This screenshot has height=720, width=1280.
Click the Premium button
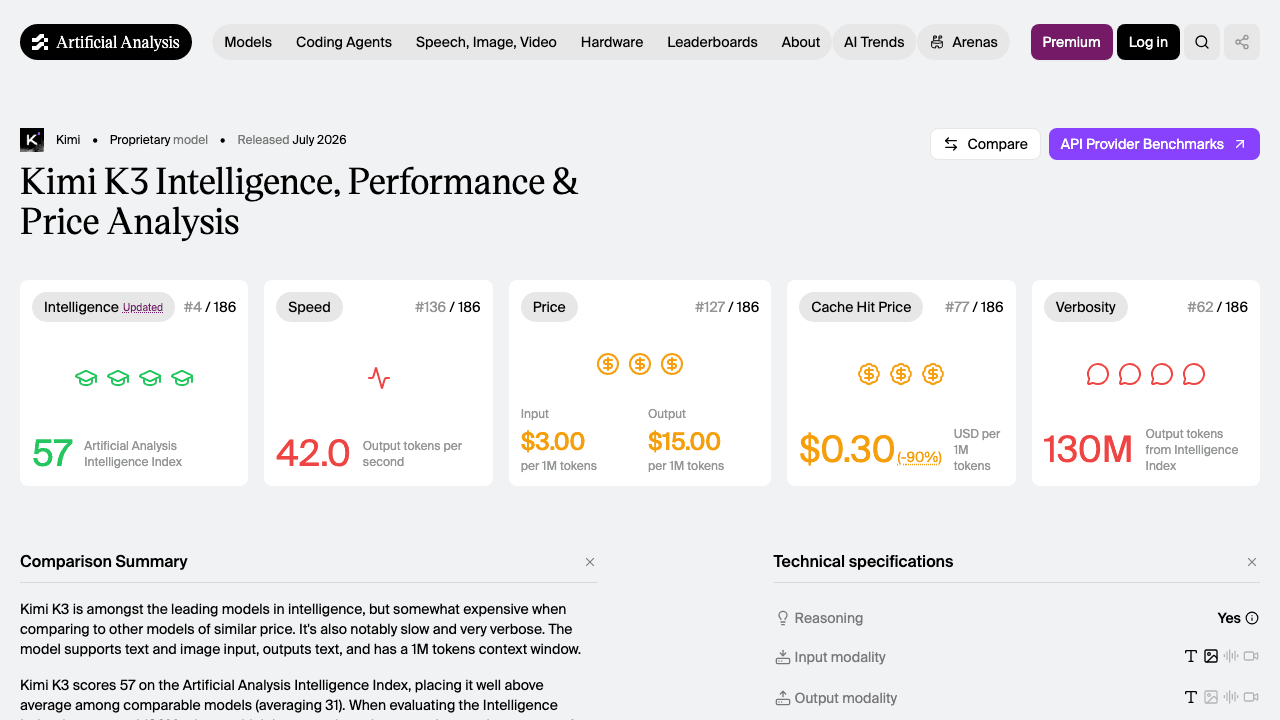click(x=1072, y=42)
